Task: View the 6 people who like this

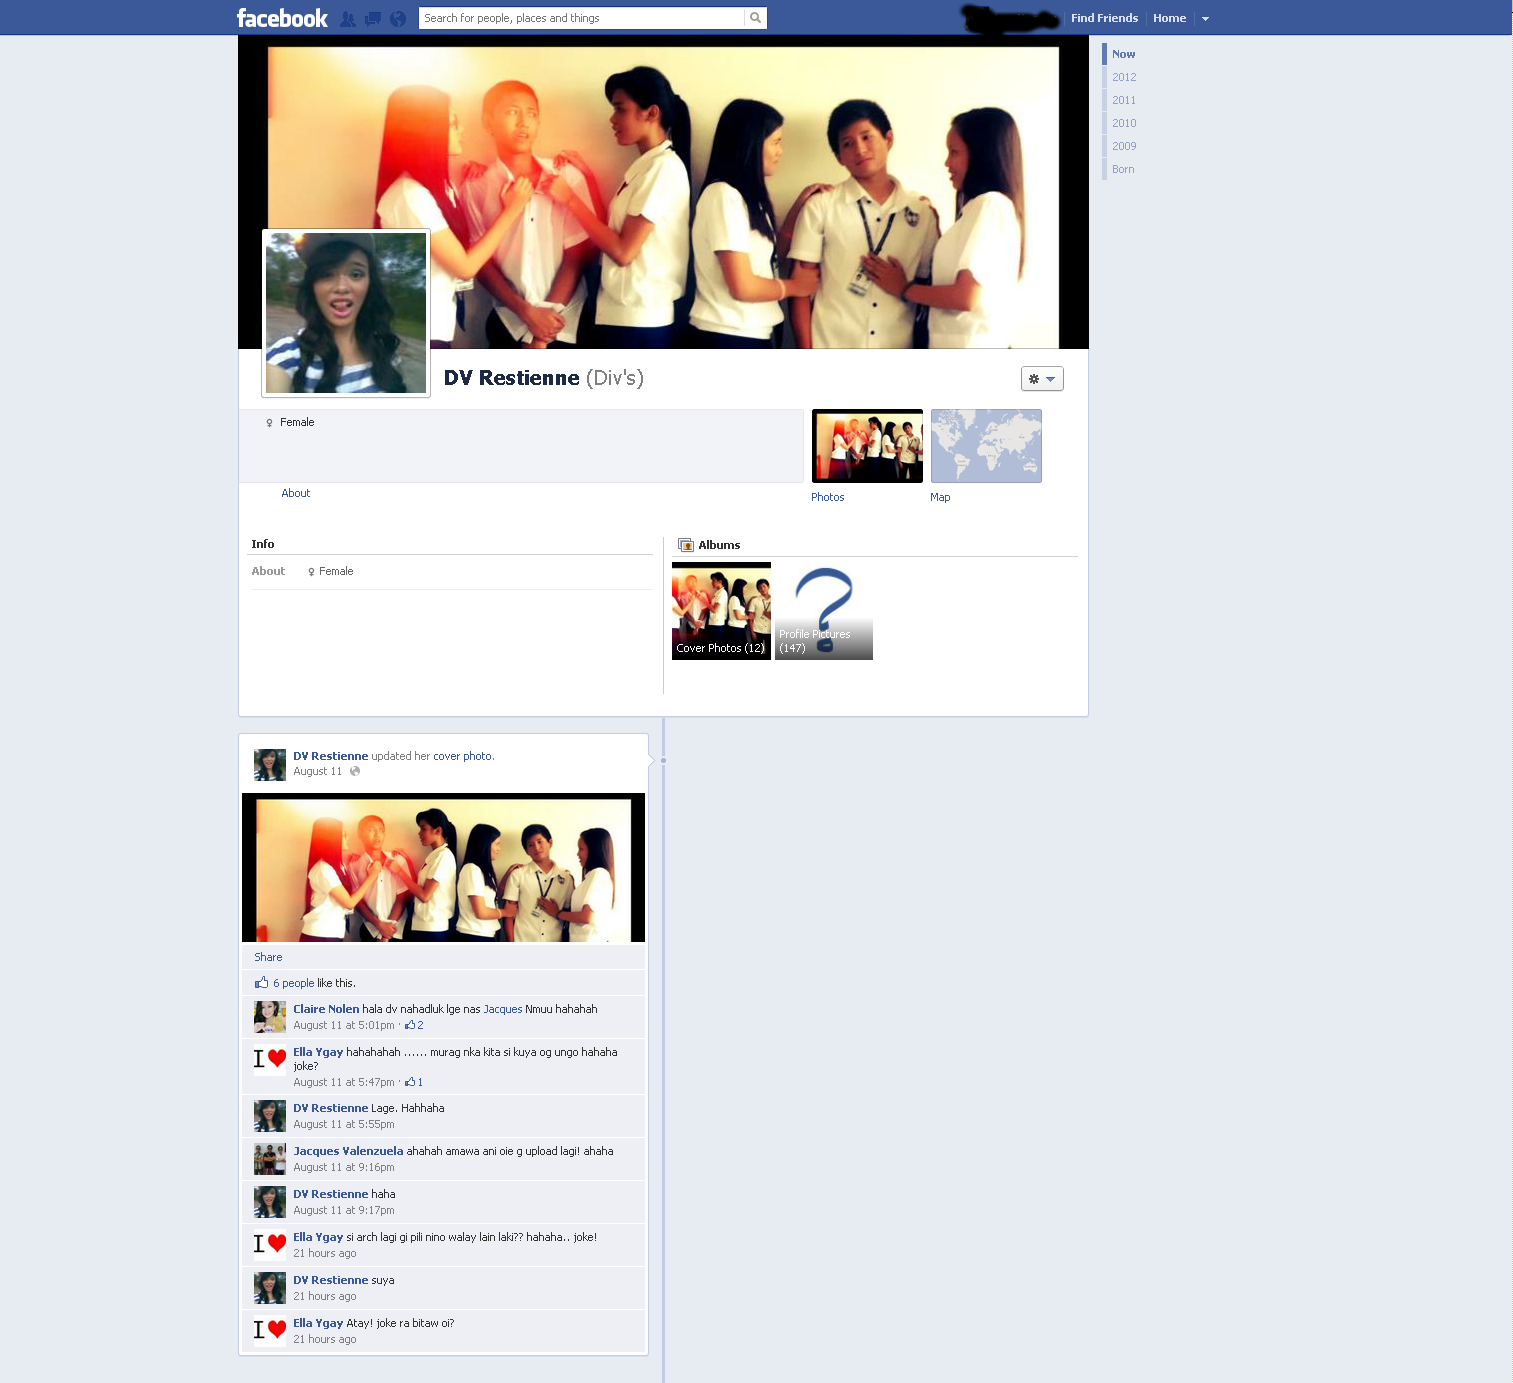Action: click(x=293, y=983)
